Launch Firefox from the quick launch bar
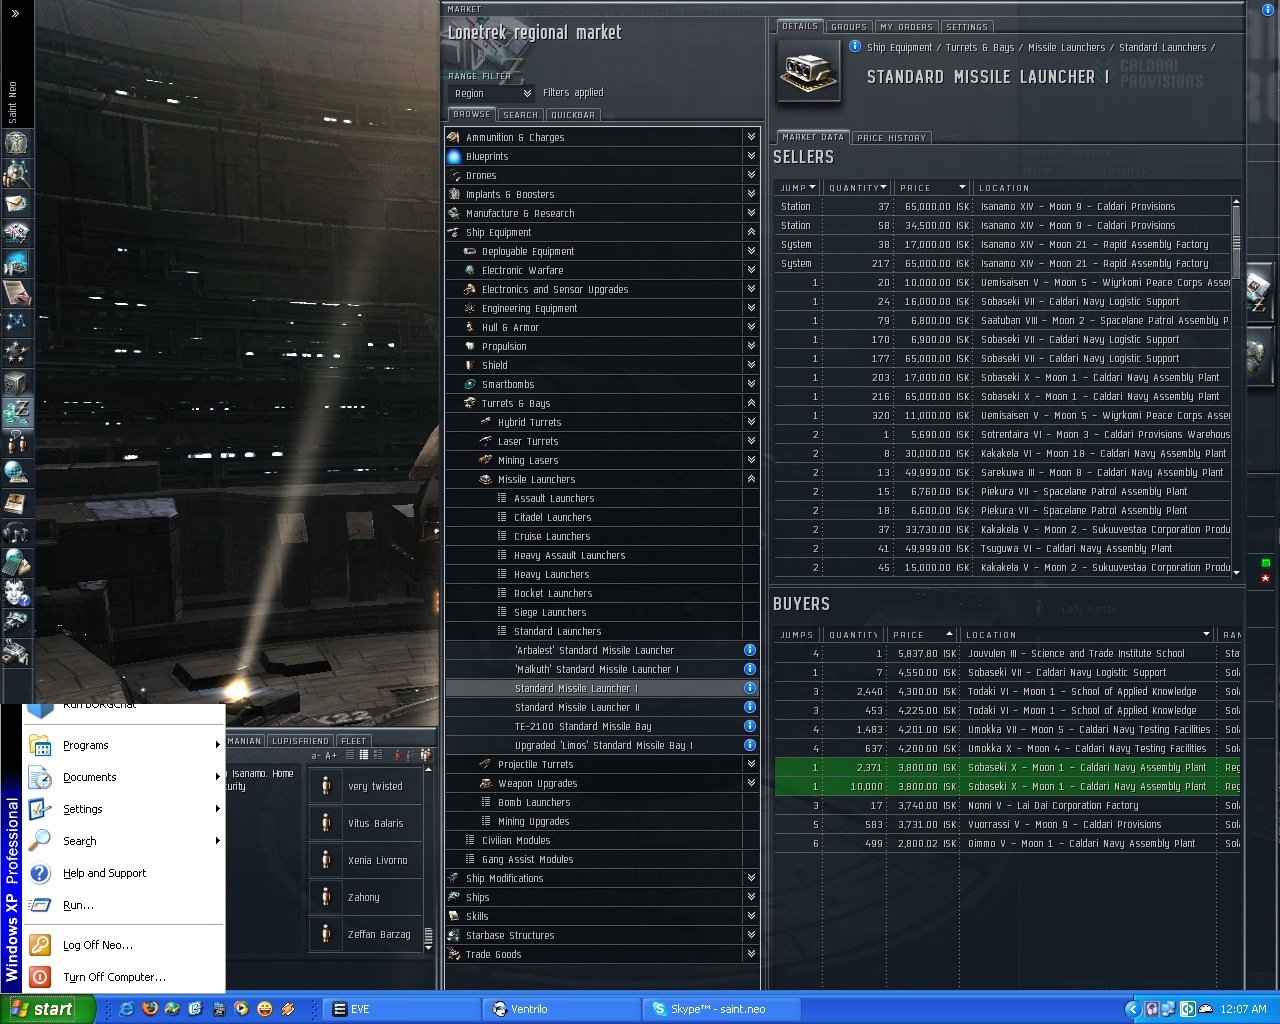The height and width of the screenshot is (1024, 1280). (x=149, y=1009)
